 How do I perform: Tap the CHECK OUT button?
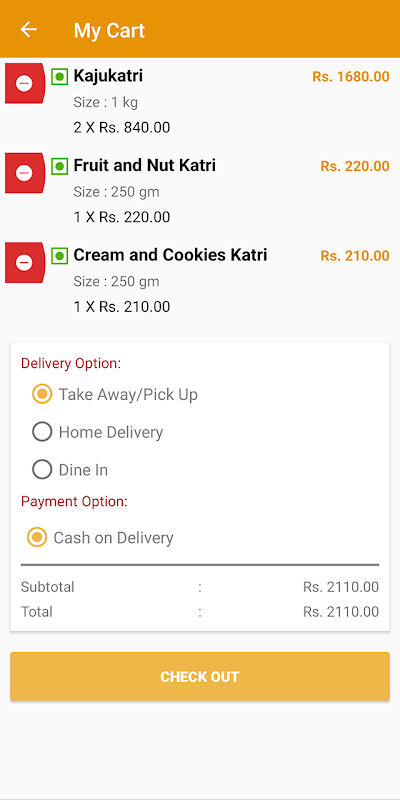(200, 677)
